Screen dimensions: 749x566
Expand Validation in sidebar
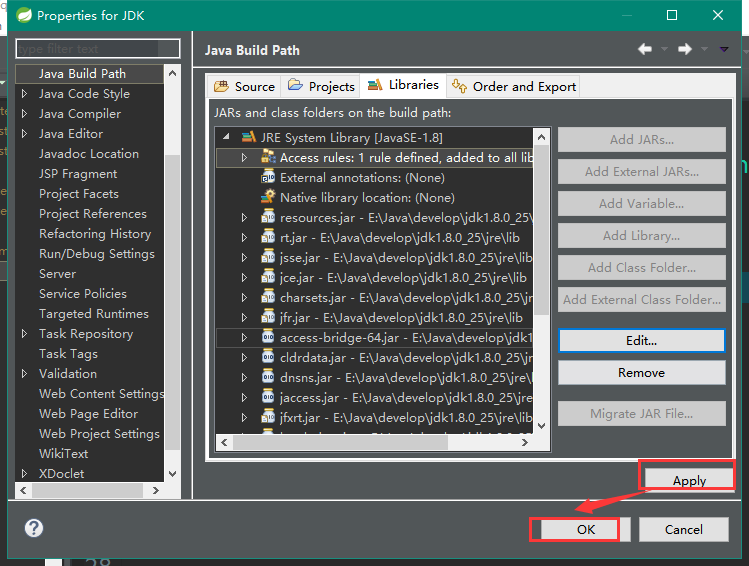pos(24,374)
